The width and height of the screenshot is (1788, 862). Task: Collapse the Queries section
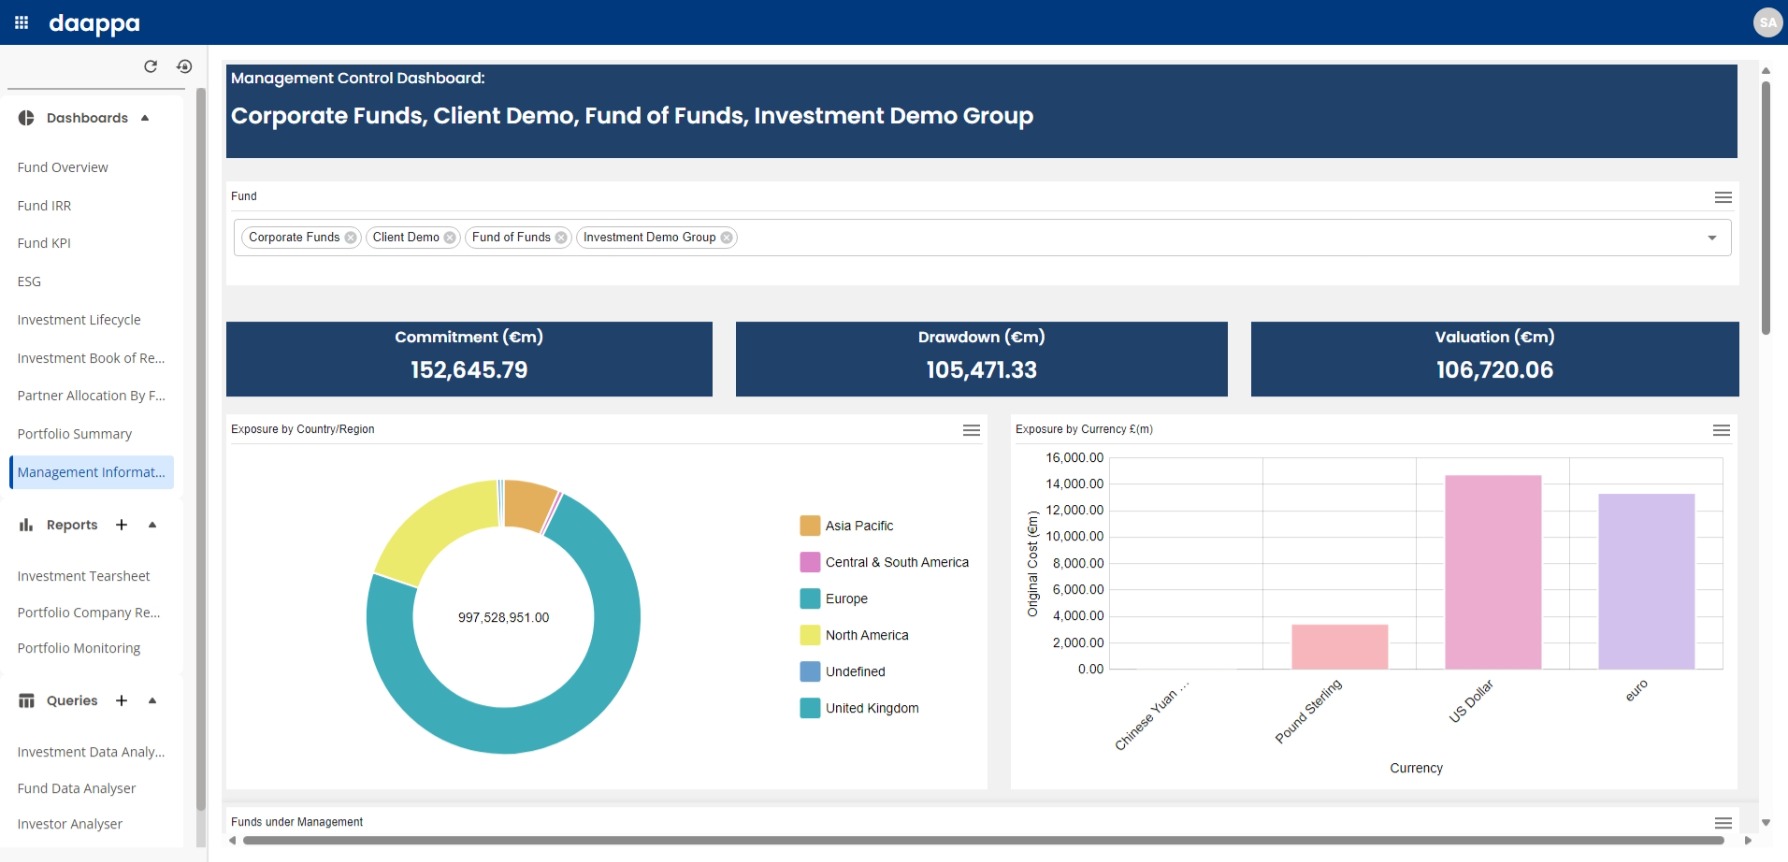[152, 701]
